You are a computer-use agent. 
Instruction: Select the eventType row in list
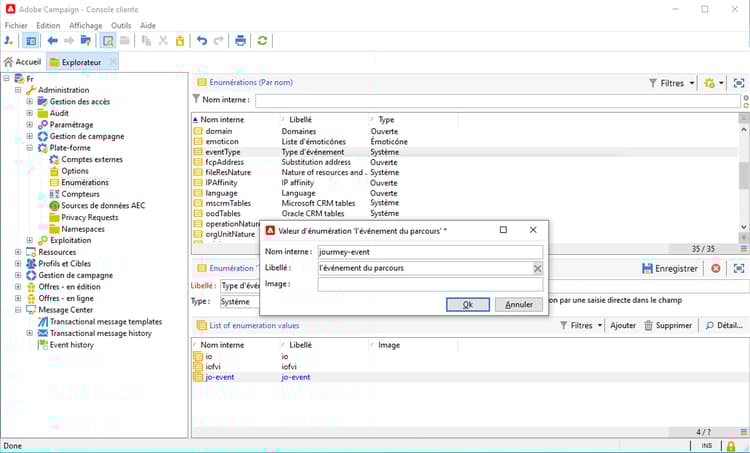click(x=464, y=152)
